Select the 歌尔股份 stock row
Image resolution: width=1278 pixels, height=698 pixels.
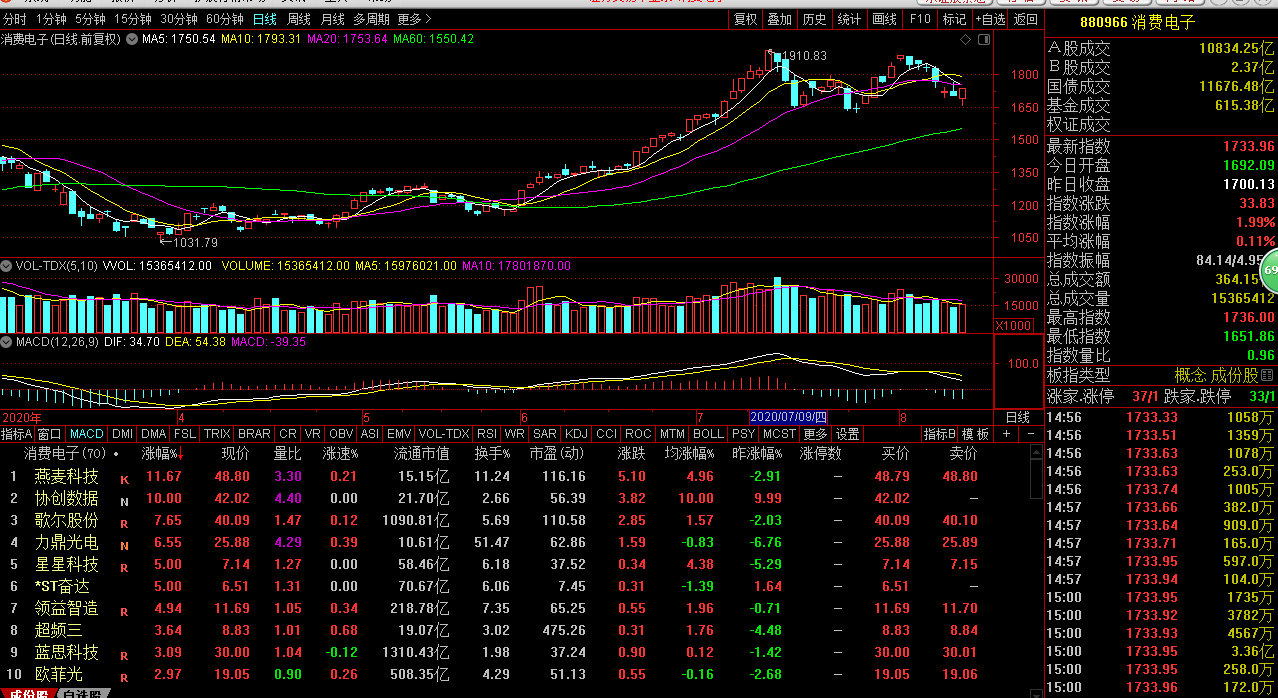(67, 520)
